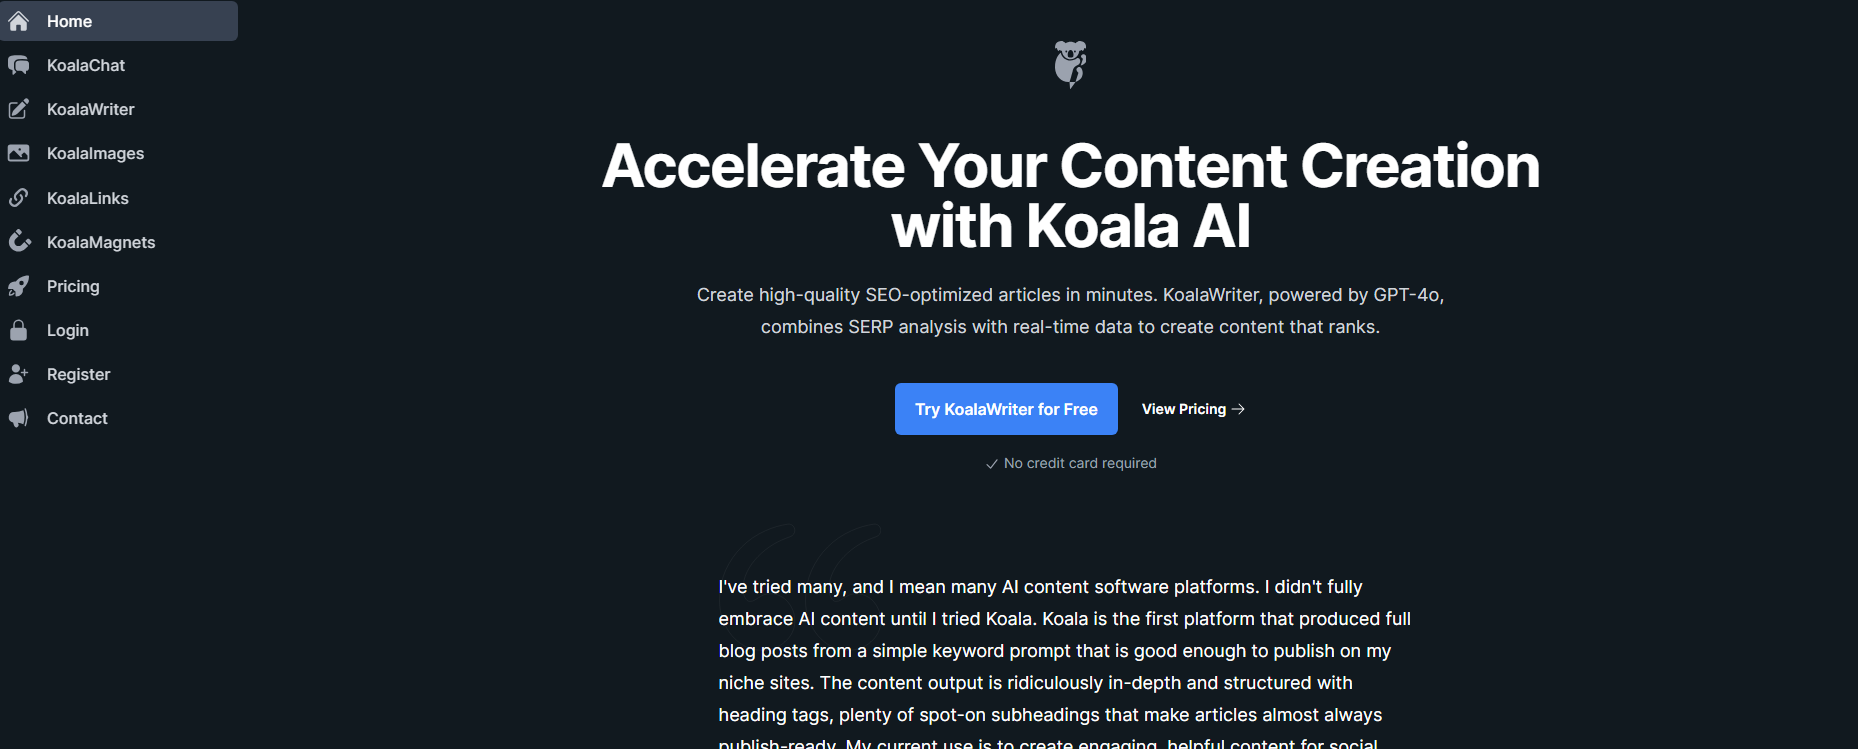1858x749 pixels.
Task: Click the koala logo at the top
Action: (x=1070, y=64)
